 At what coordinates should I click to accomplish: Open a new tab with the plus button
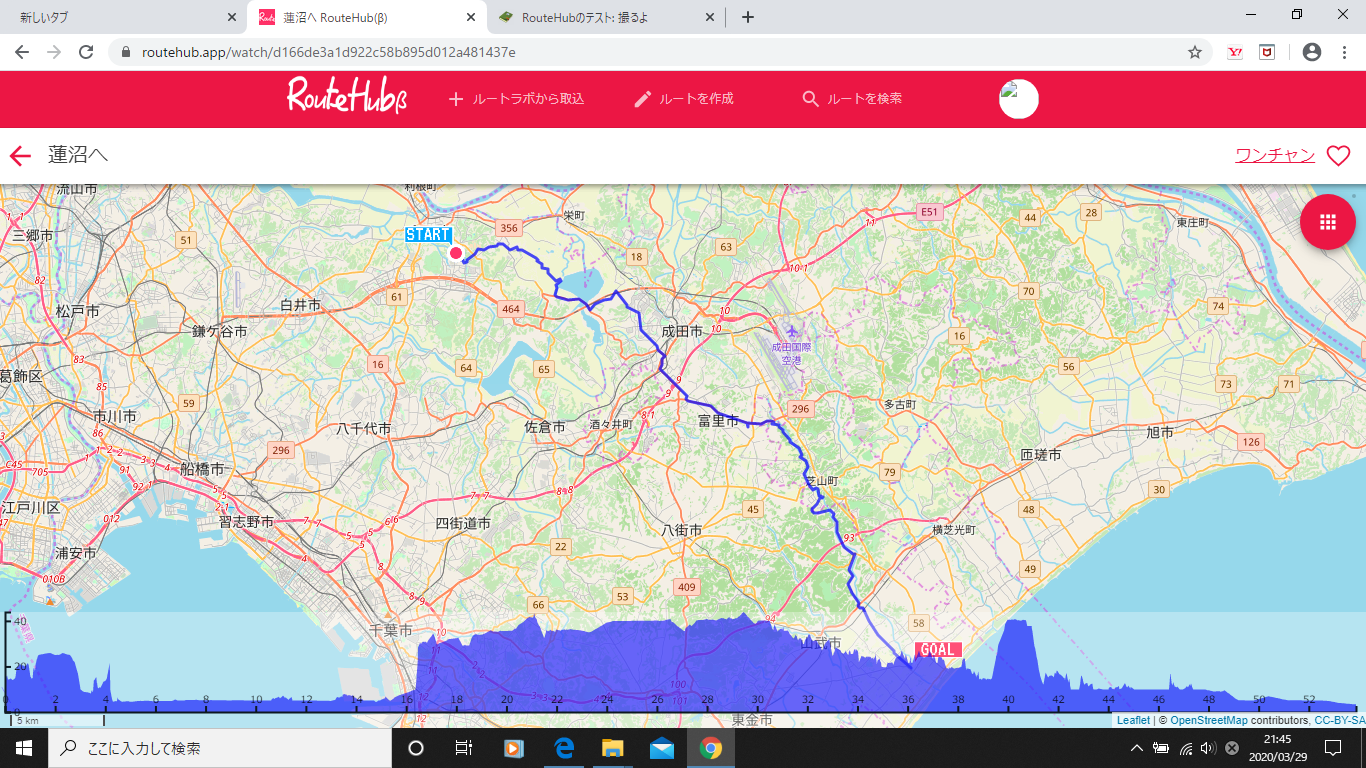click(x=747, y=17)
